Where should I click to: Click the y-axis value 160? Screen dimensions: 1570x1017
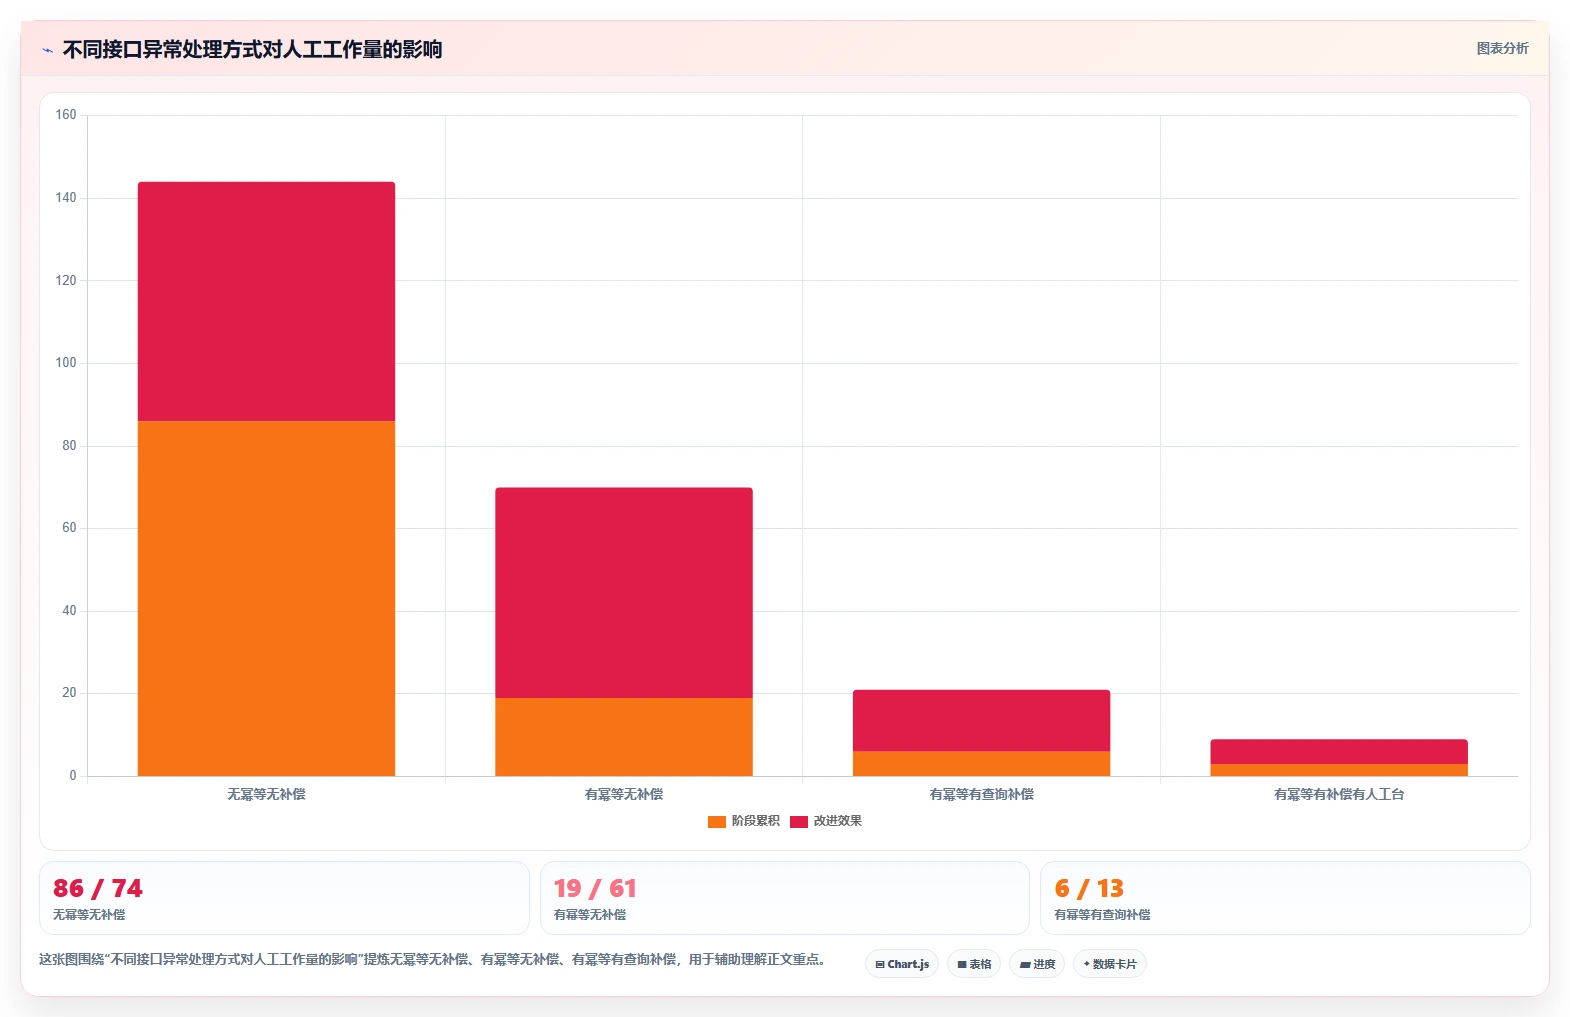(66, 115)
